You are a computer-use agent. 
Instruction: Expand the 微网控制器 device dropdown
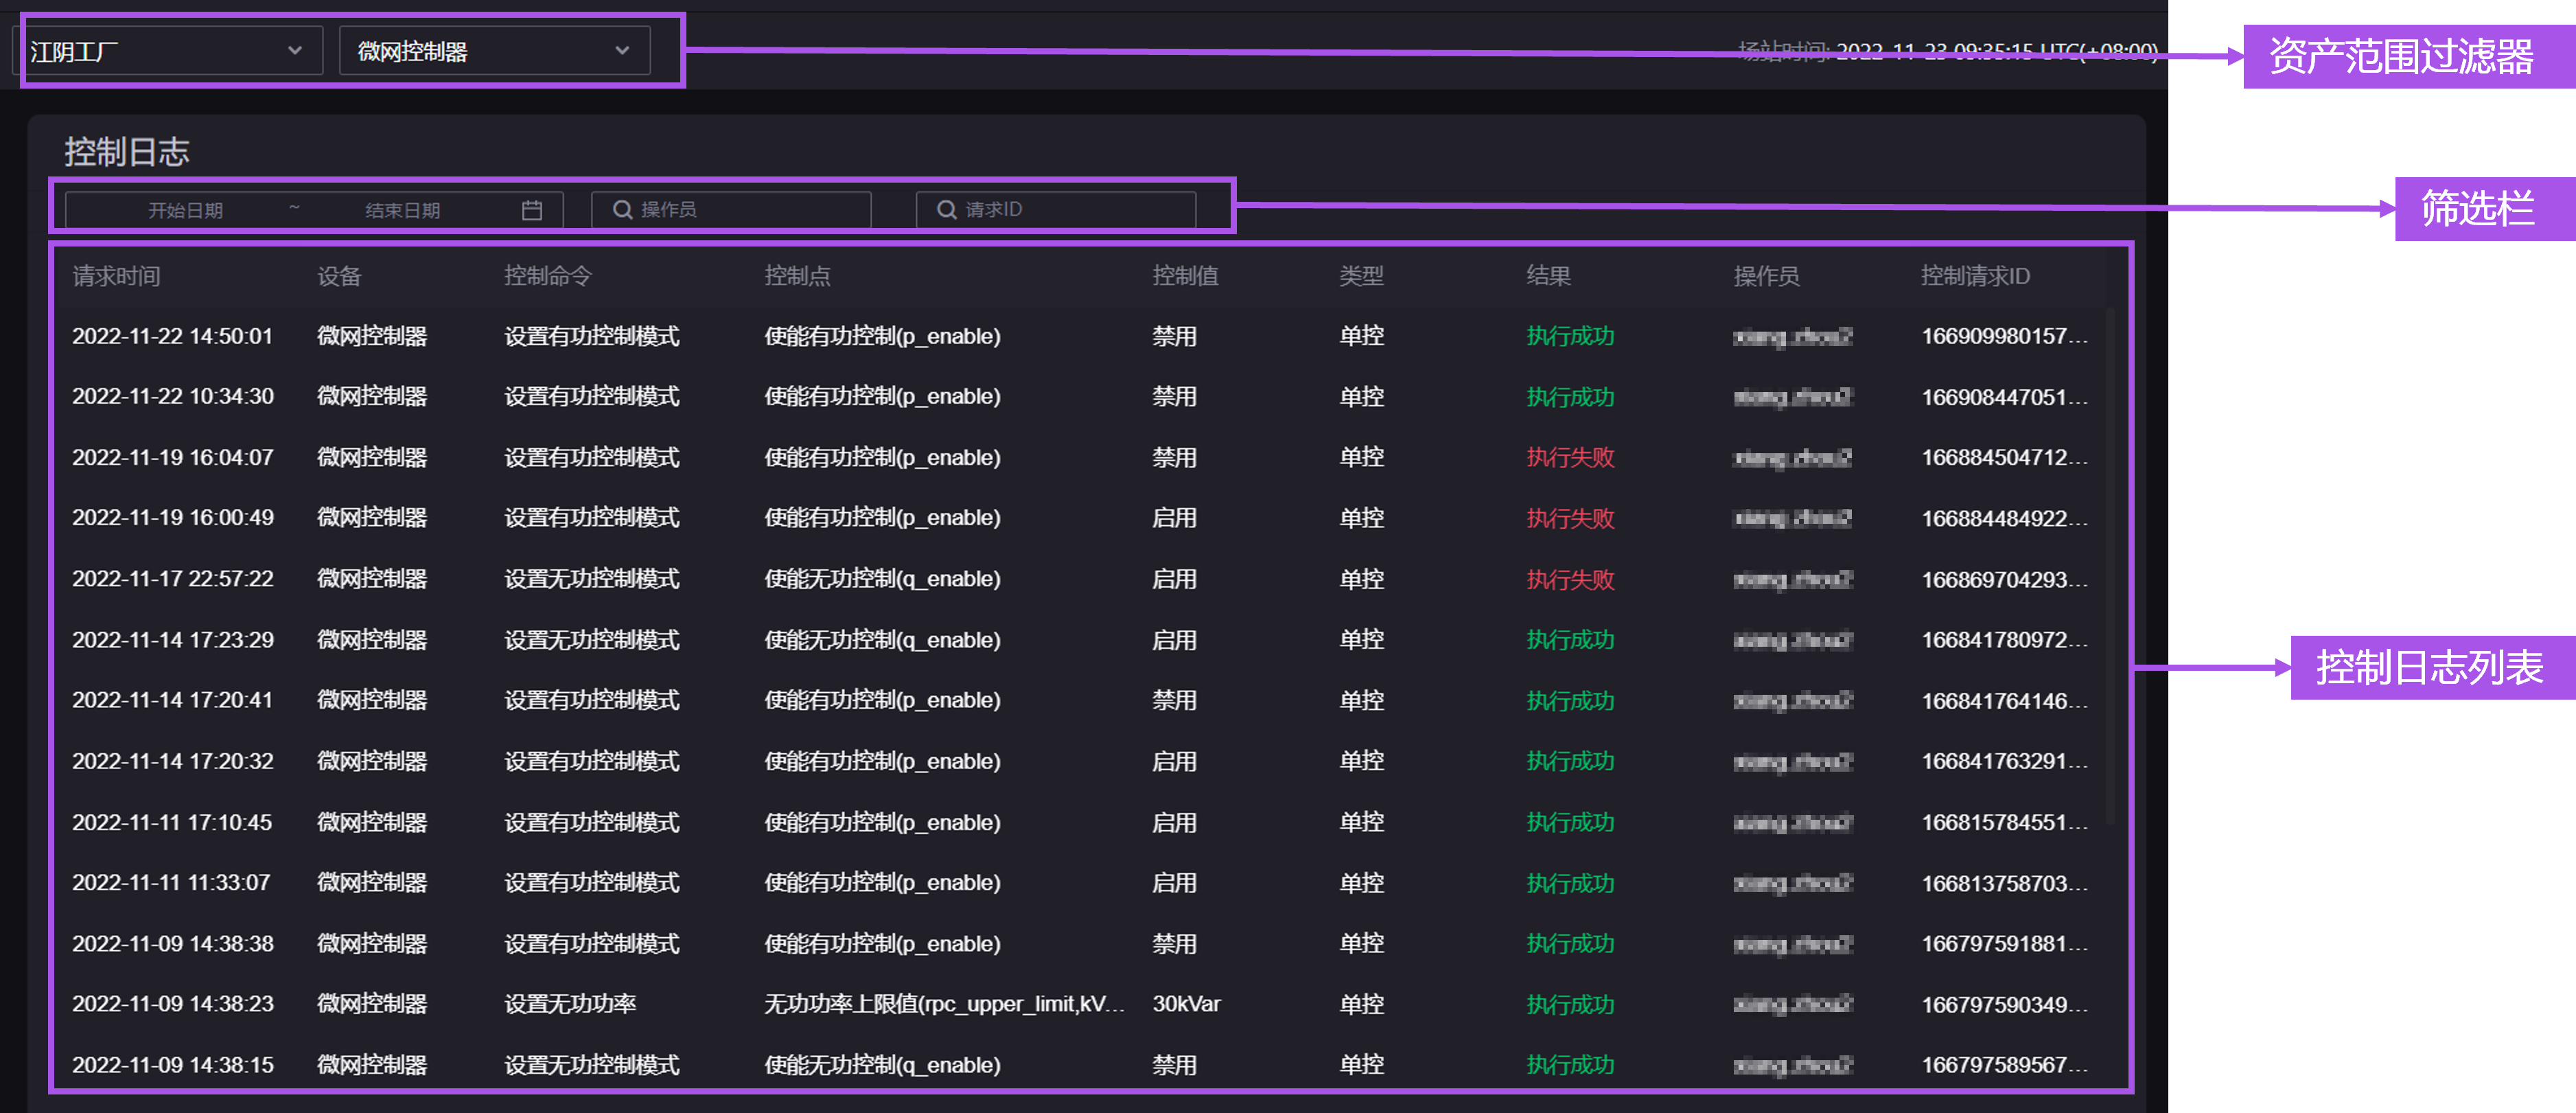point(494,51)
